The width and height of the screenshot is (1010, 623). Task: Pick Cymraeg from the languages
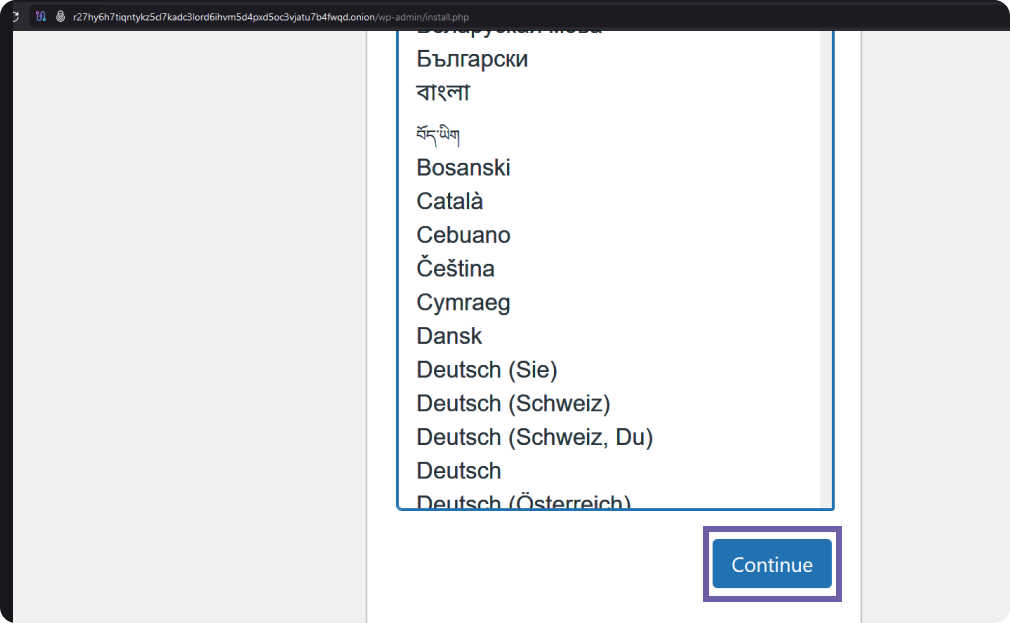(463, 303)
